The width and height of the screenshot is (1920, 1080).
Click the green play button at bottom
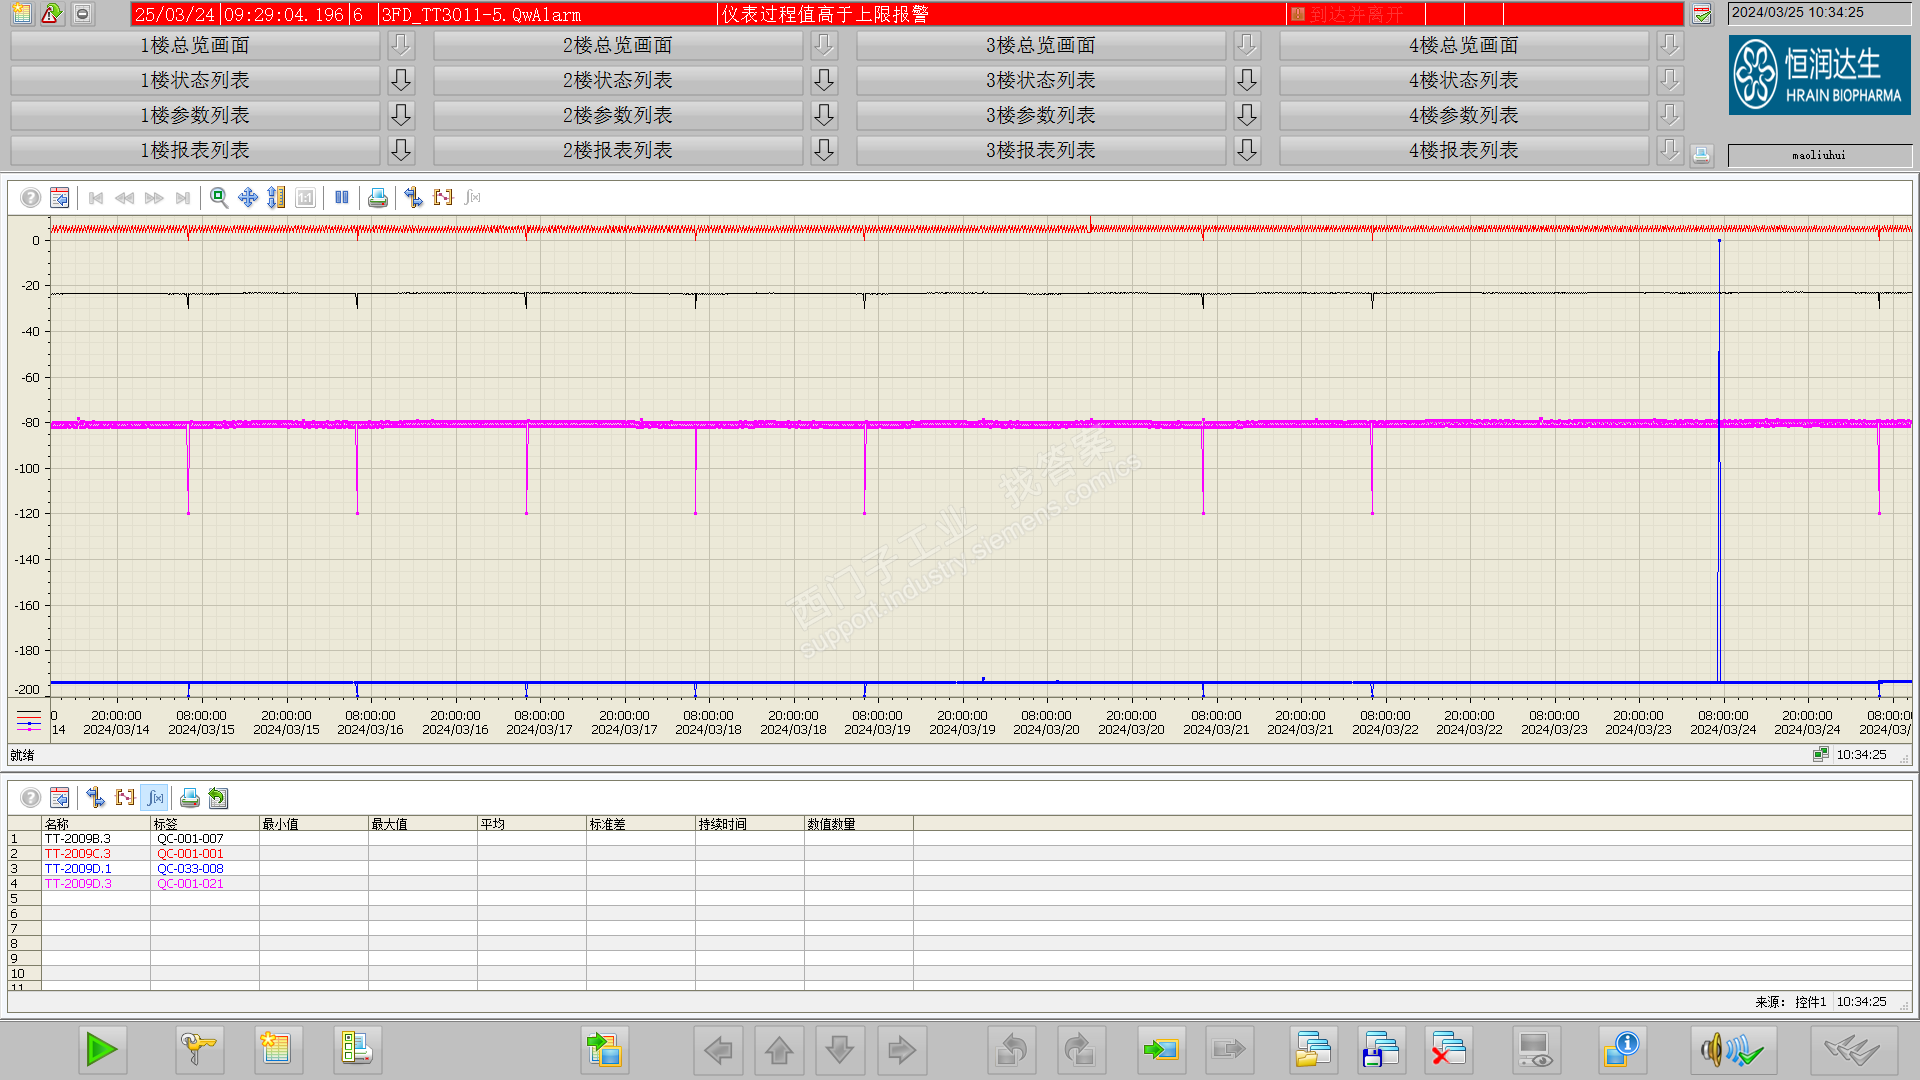[102, 1050]
